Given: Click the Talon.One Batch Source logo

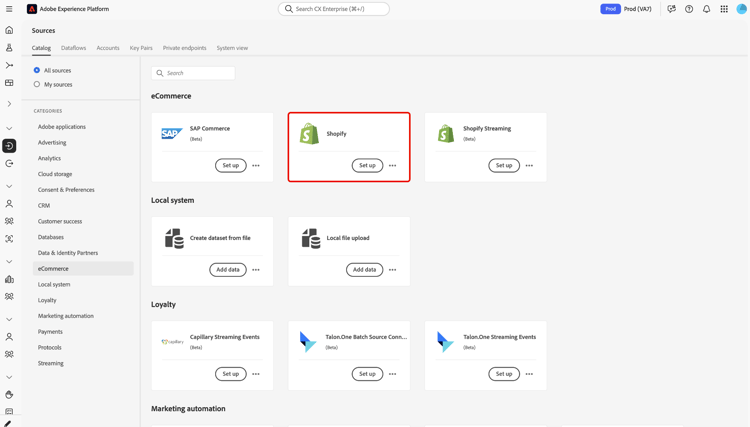Looking at the screenshot, I should 308,341.
